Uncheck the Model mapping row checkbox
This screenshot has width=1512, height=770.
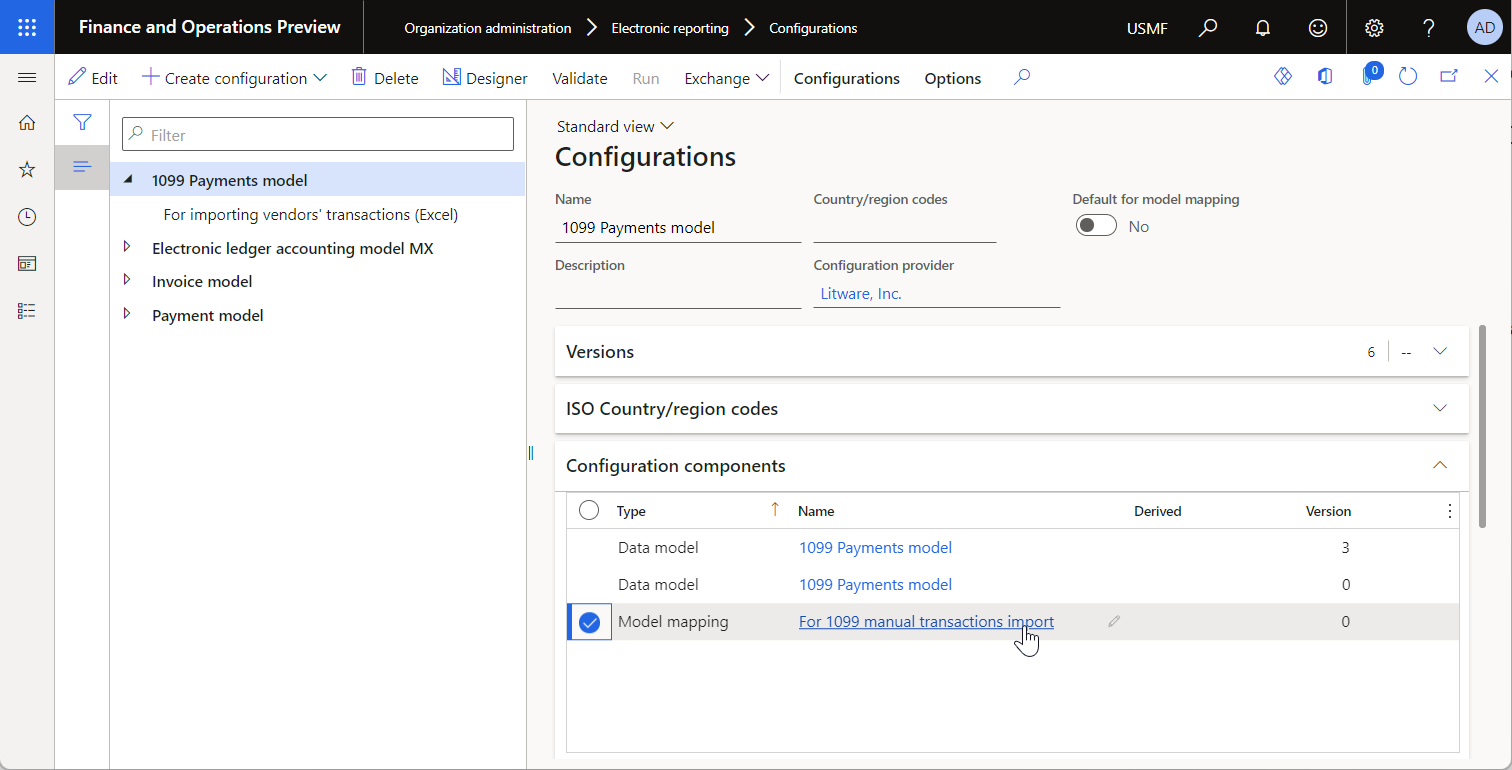(x=589, y=621)
